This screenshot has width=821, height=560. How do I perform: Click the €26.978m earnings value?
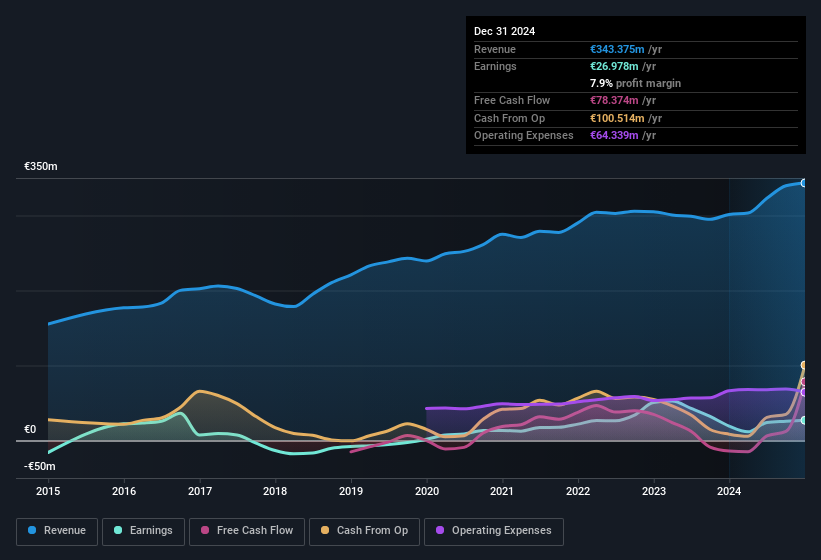614,66
